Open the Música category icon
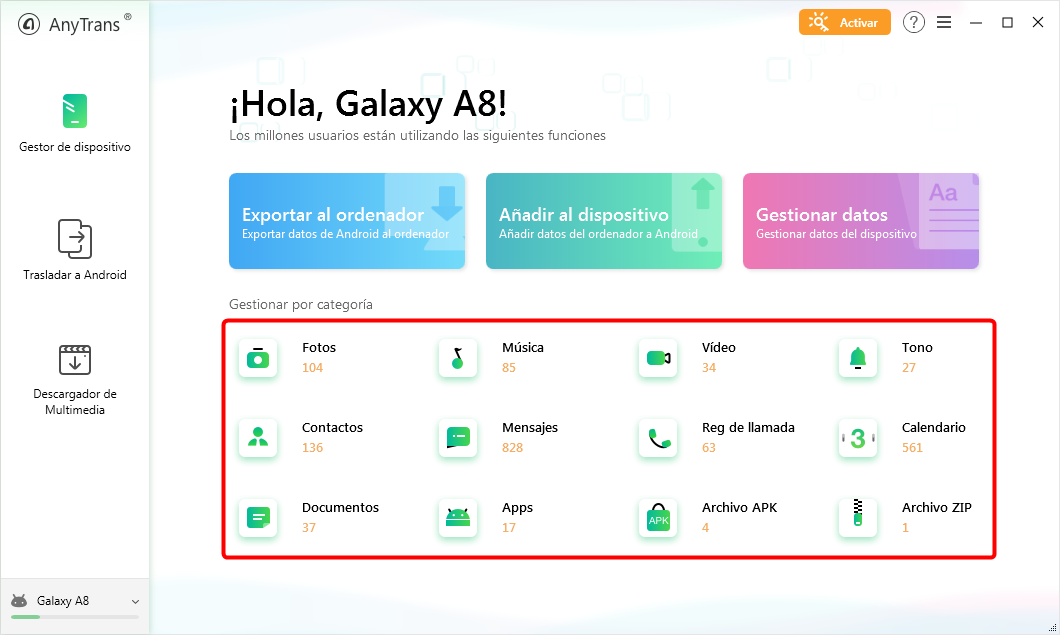 pyautogui.click(x=458, y=358)
